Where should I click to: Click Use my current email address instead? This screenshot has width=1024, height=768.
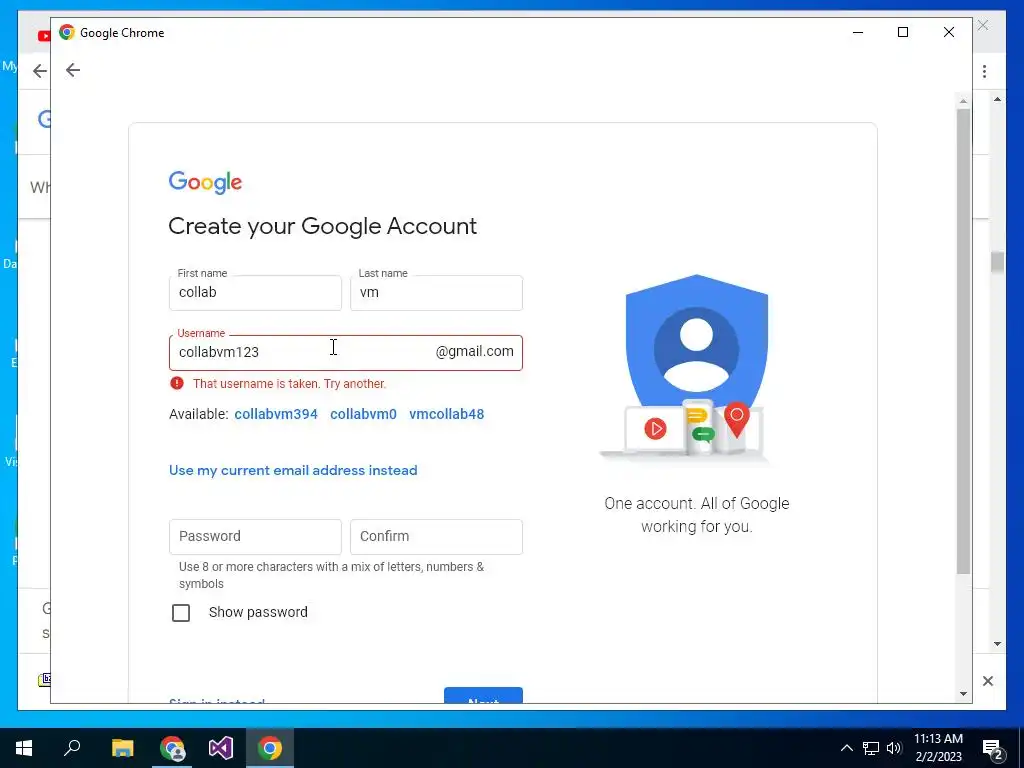click(x=293, y=470)
